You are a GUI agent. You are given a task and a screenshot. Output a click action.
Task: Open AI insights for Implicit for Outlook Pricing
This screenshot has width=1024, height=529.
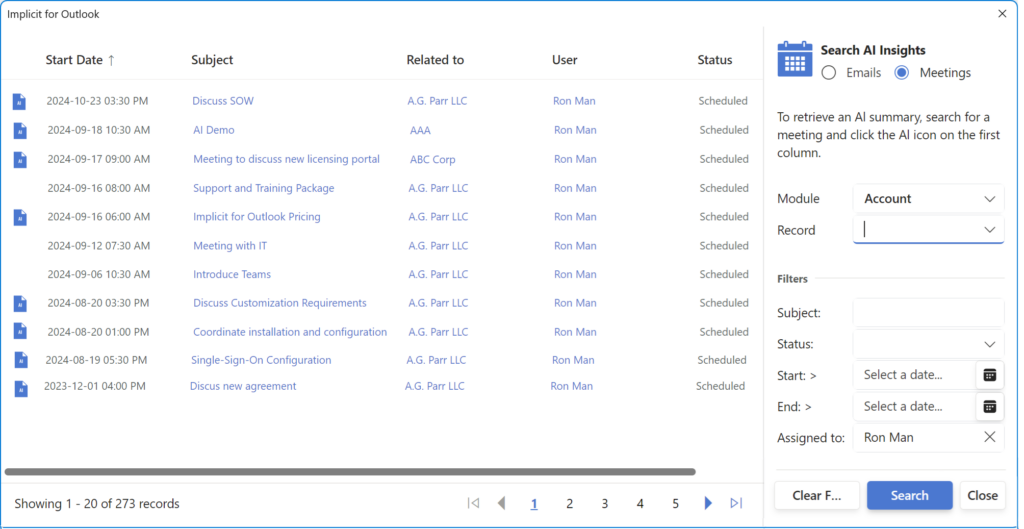[x=19, y=217]
